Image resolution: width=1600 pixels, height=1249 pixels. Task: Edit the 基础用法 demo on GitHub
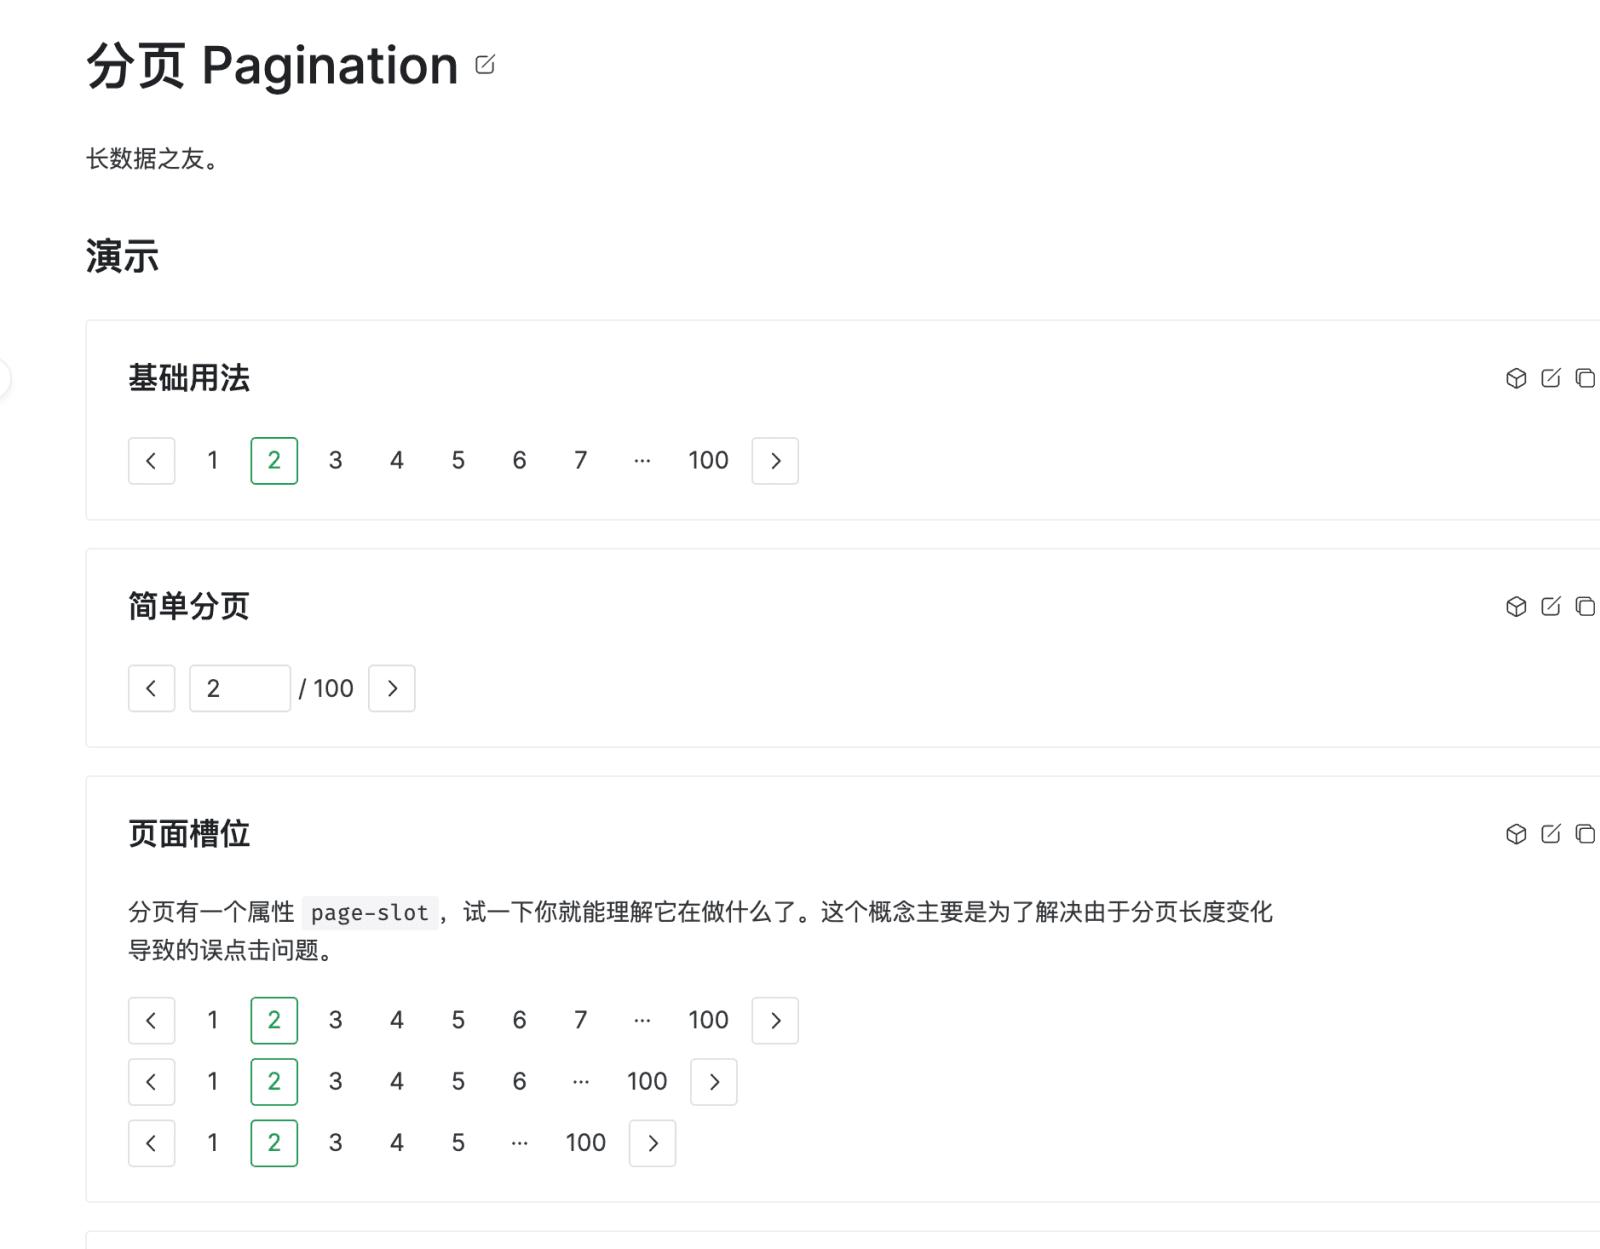click(1551, 378)
